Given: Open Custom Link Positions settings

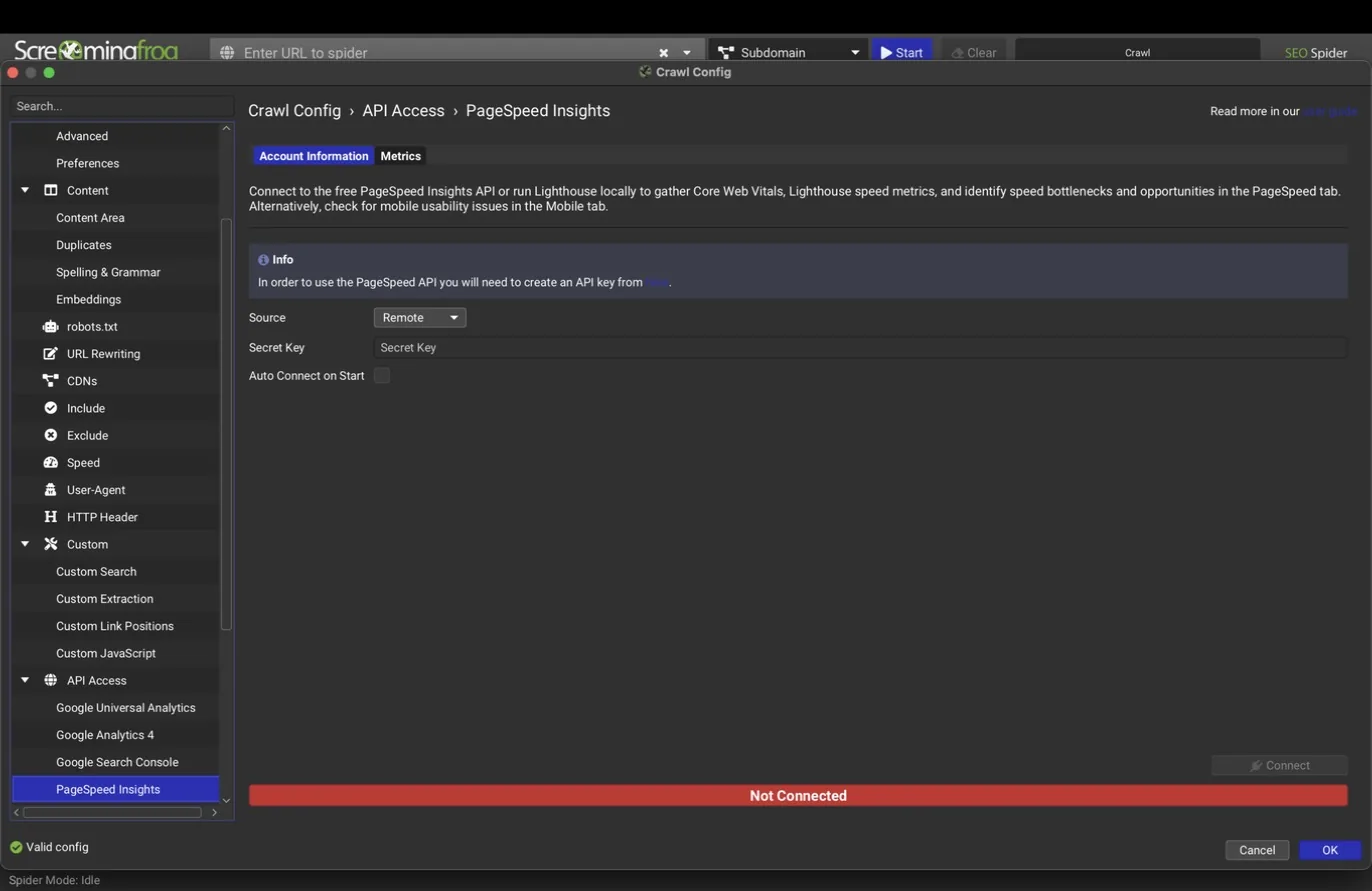Looking at the screenshot, I should pos(115,626).
